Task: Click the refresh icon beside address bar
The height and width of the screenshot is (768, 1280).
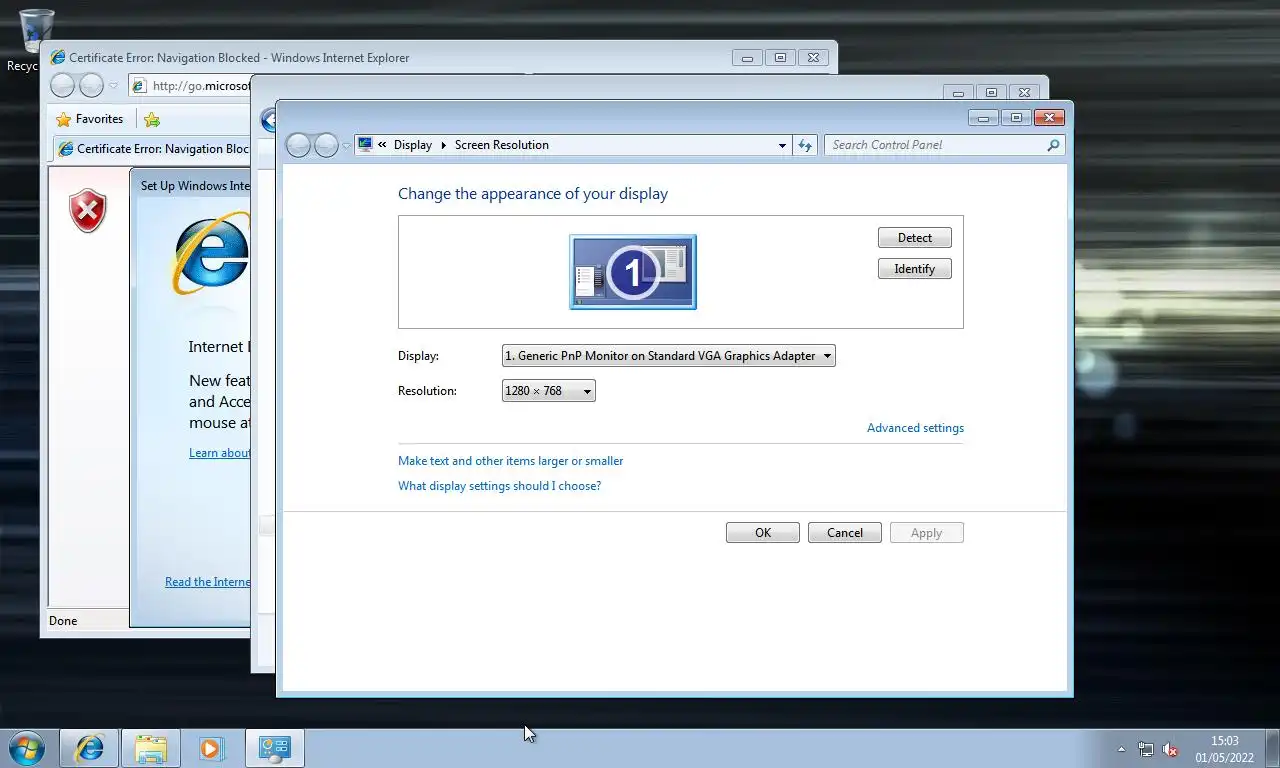Action: [805, 146]
